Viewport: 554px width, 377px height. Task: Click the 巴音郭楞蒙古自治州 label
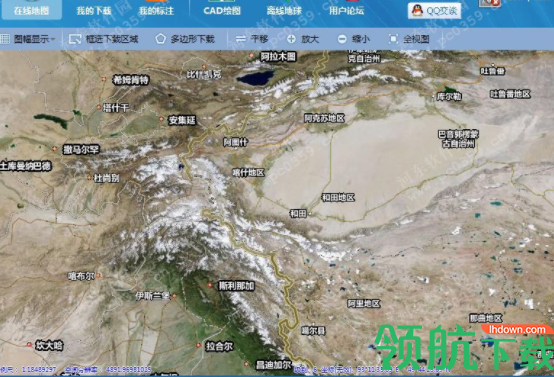click(458, 139)
